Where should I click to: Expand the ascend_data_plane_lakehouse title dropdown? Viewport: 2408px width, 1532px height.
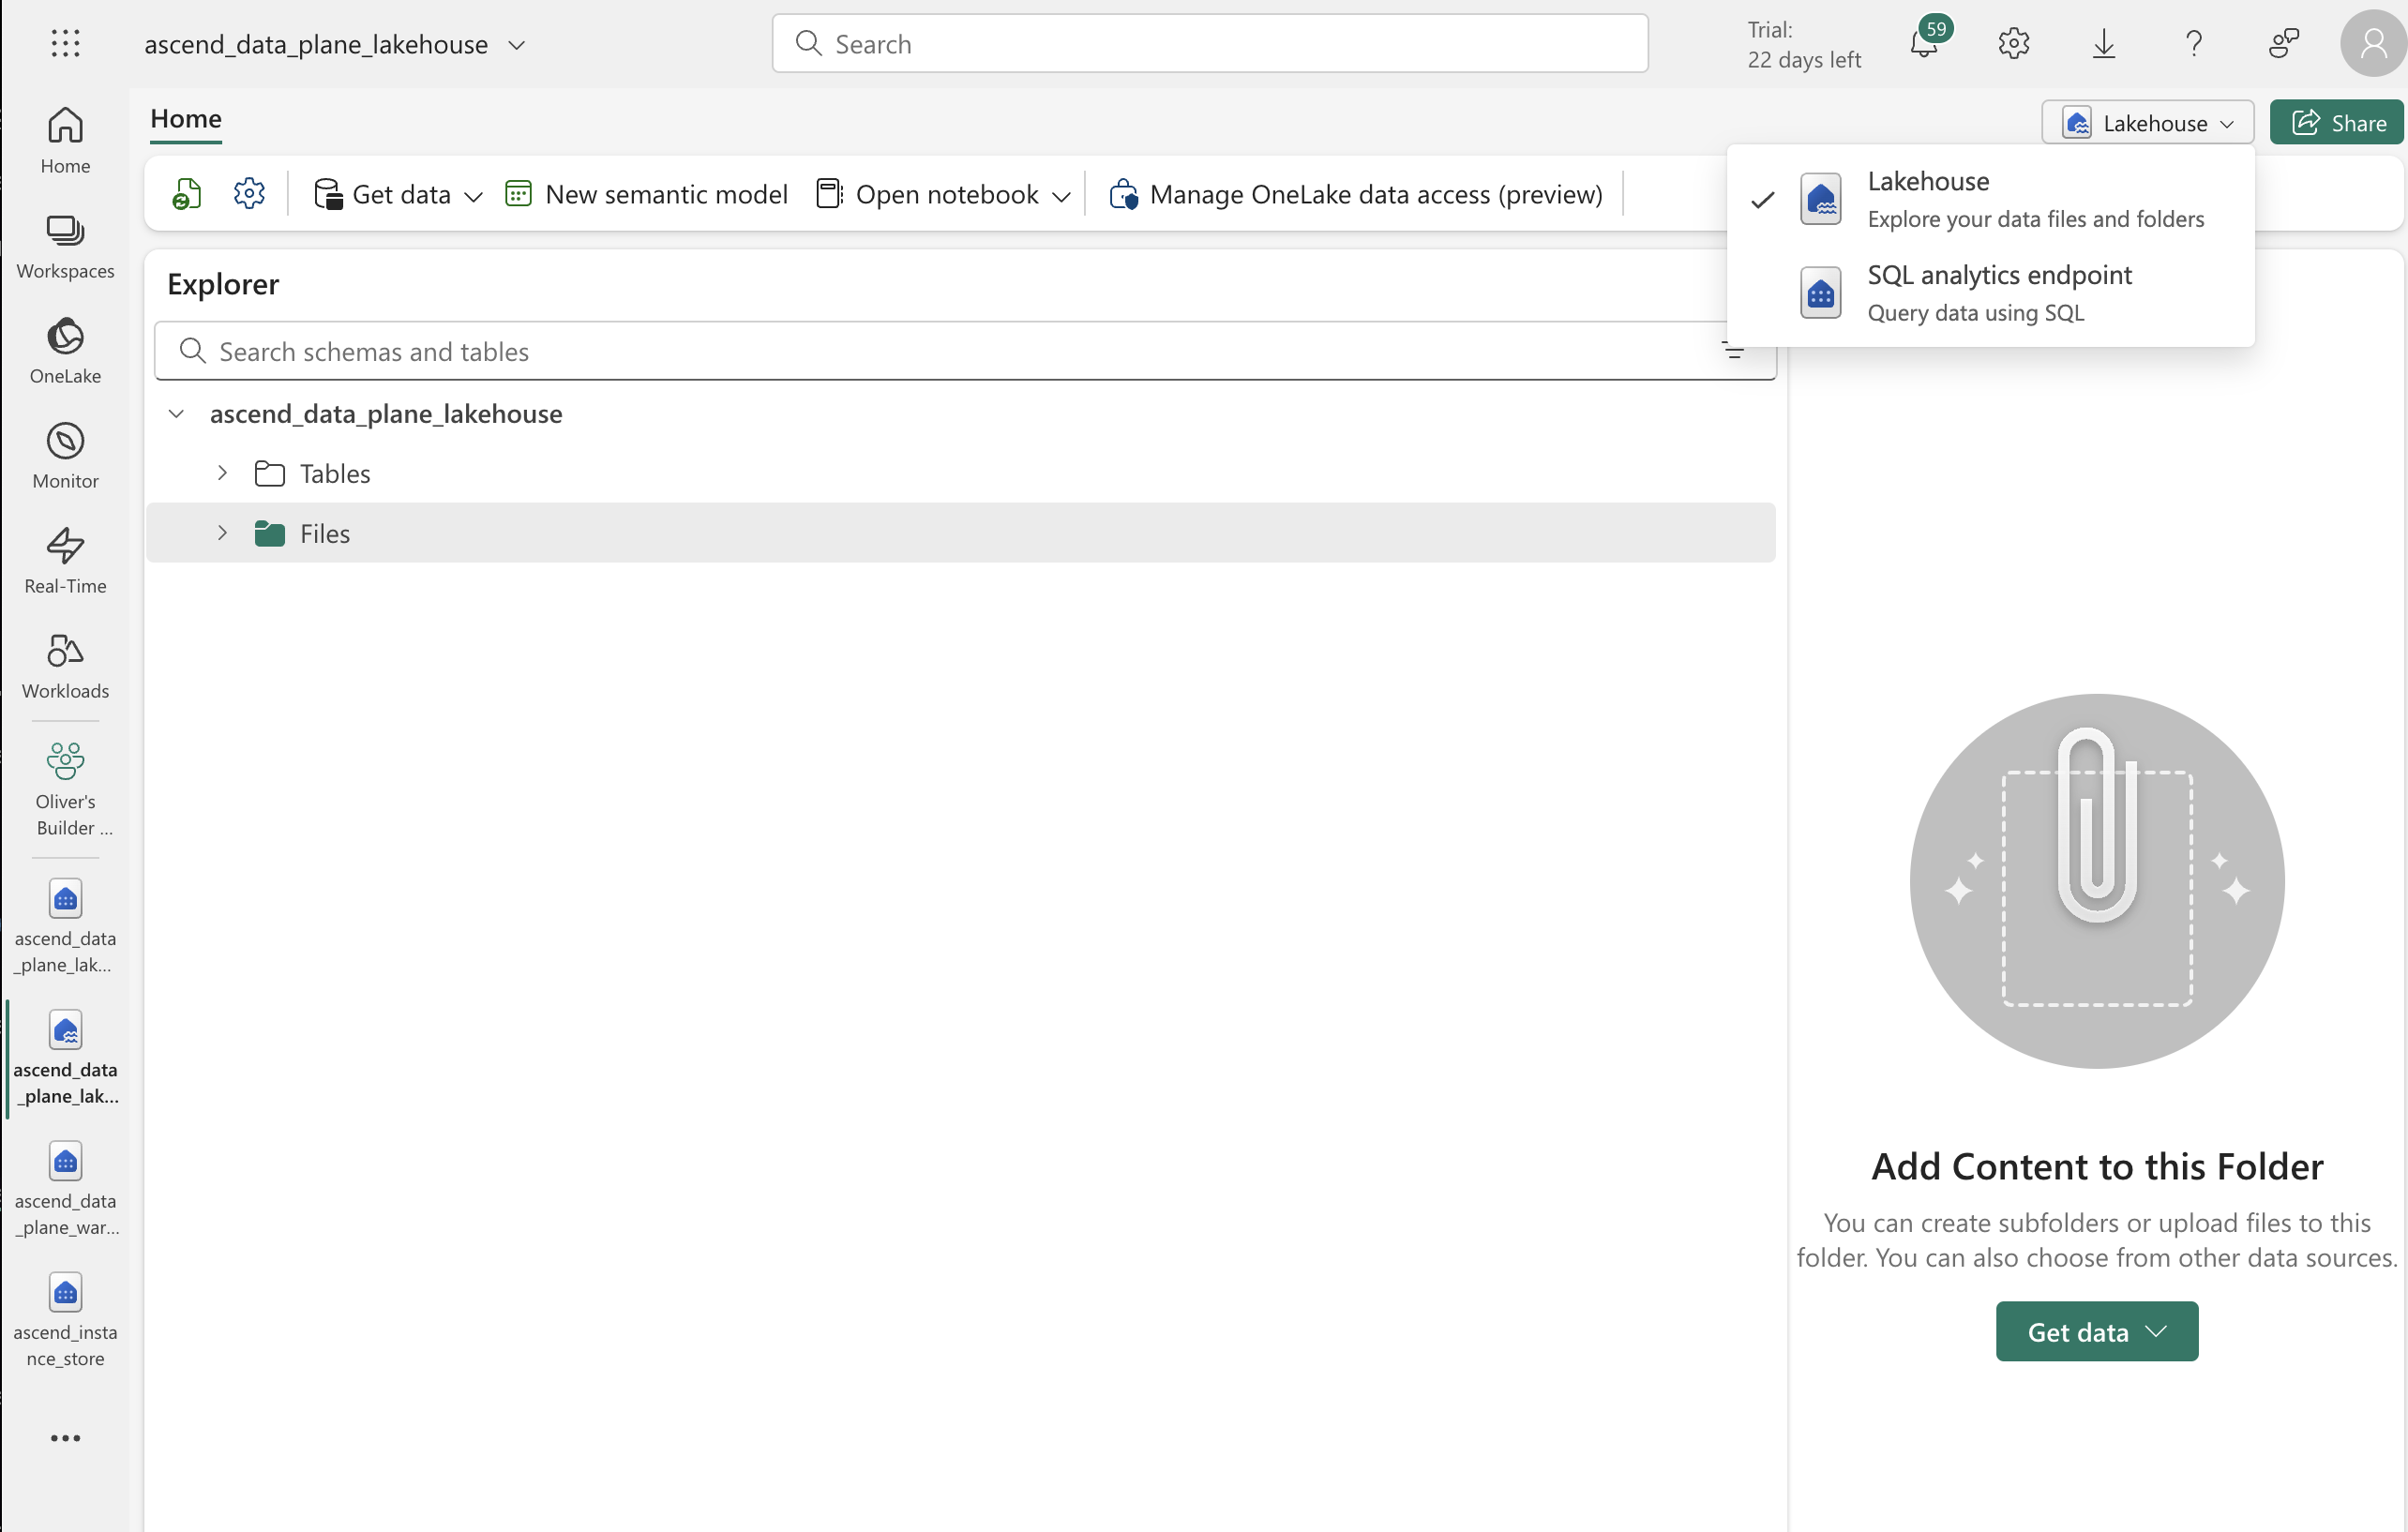click(517, 44)
